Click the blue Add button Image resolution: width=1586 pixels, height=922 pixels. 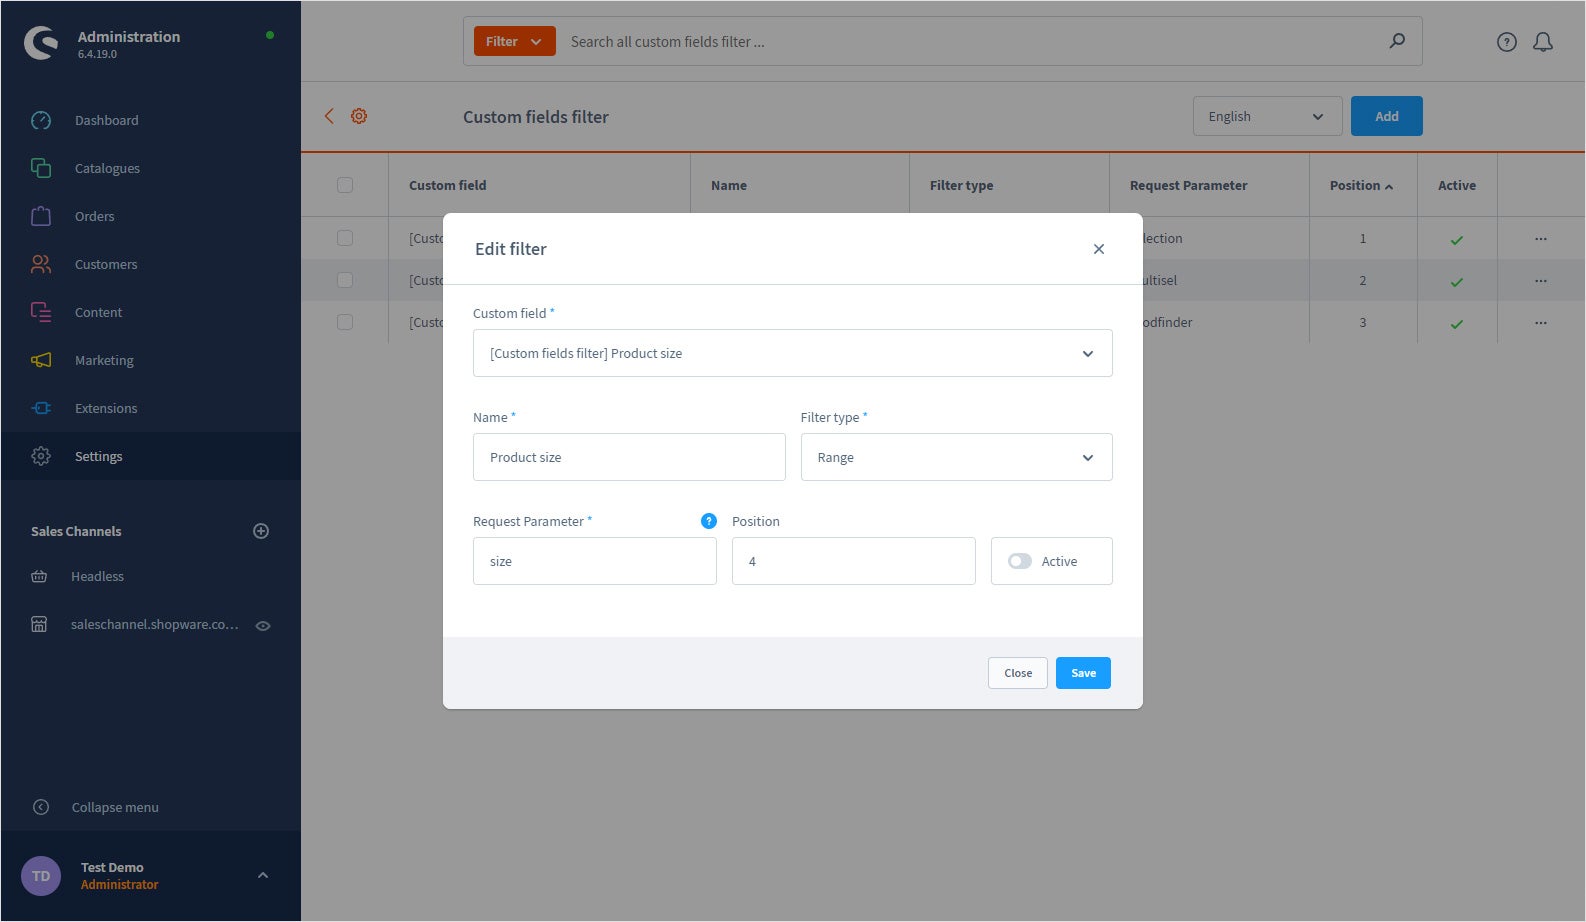tap(1387, 116)
